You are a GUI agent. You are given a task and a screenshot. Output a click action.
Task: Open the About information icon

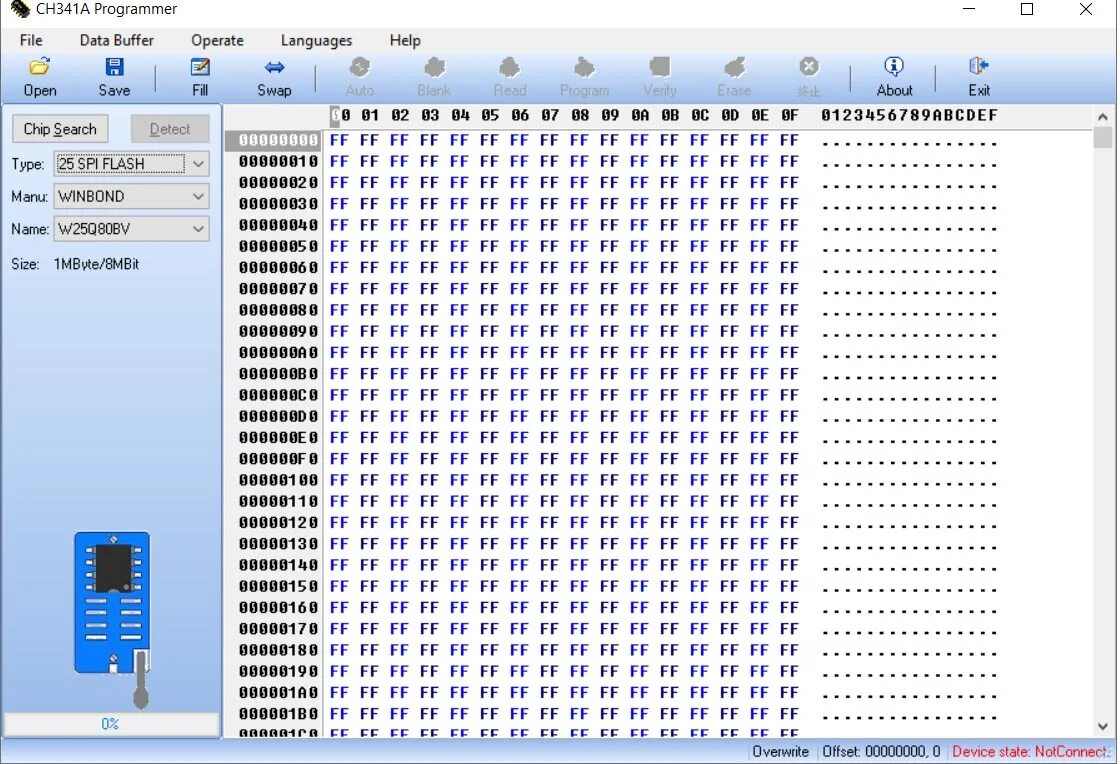point(894,77)
